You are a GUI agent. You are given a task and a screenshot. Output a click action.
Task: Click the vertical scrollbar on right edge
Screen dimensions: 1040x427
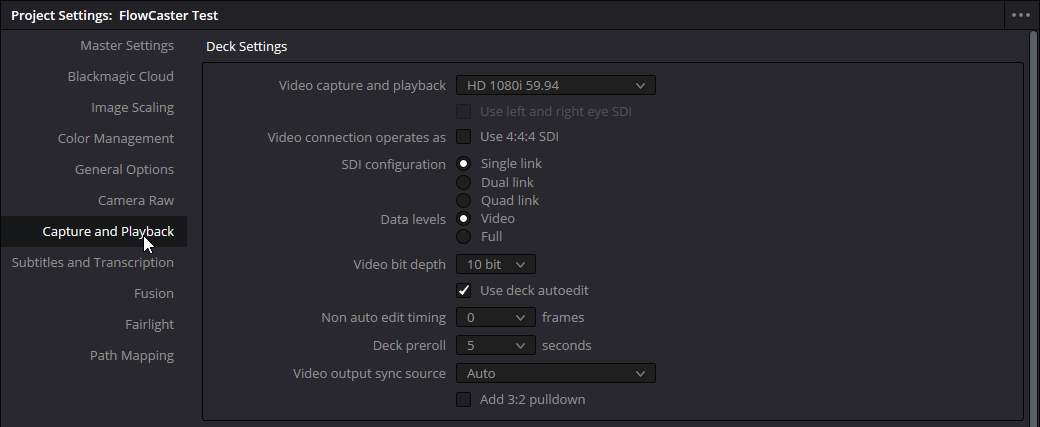pos(1035,228)
